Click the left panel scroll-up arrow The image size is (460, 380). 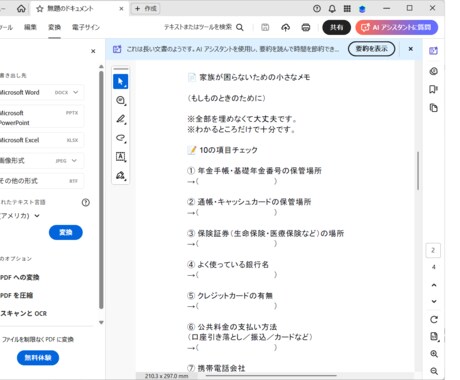click(101, 67)
